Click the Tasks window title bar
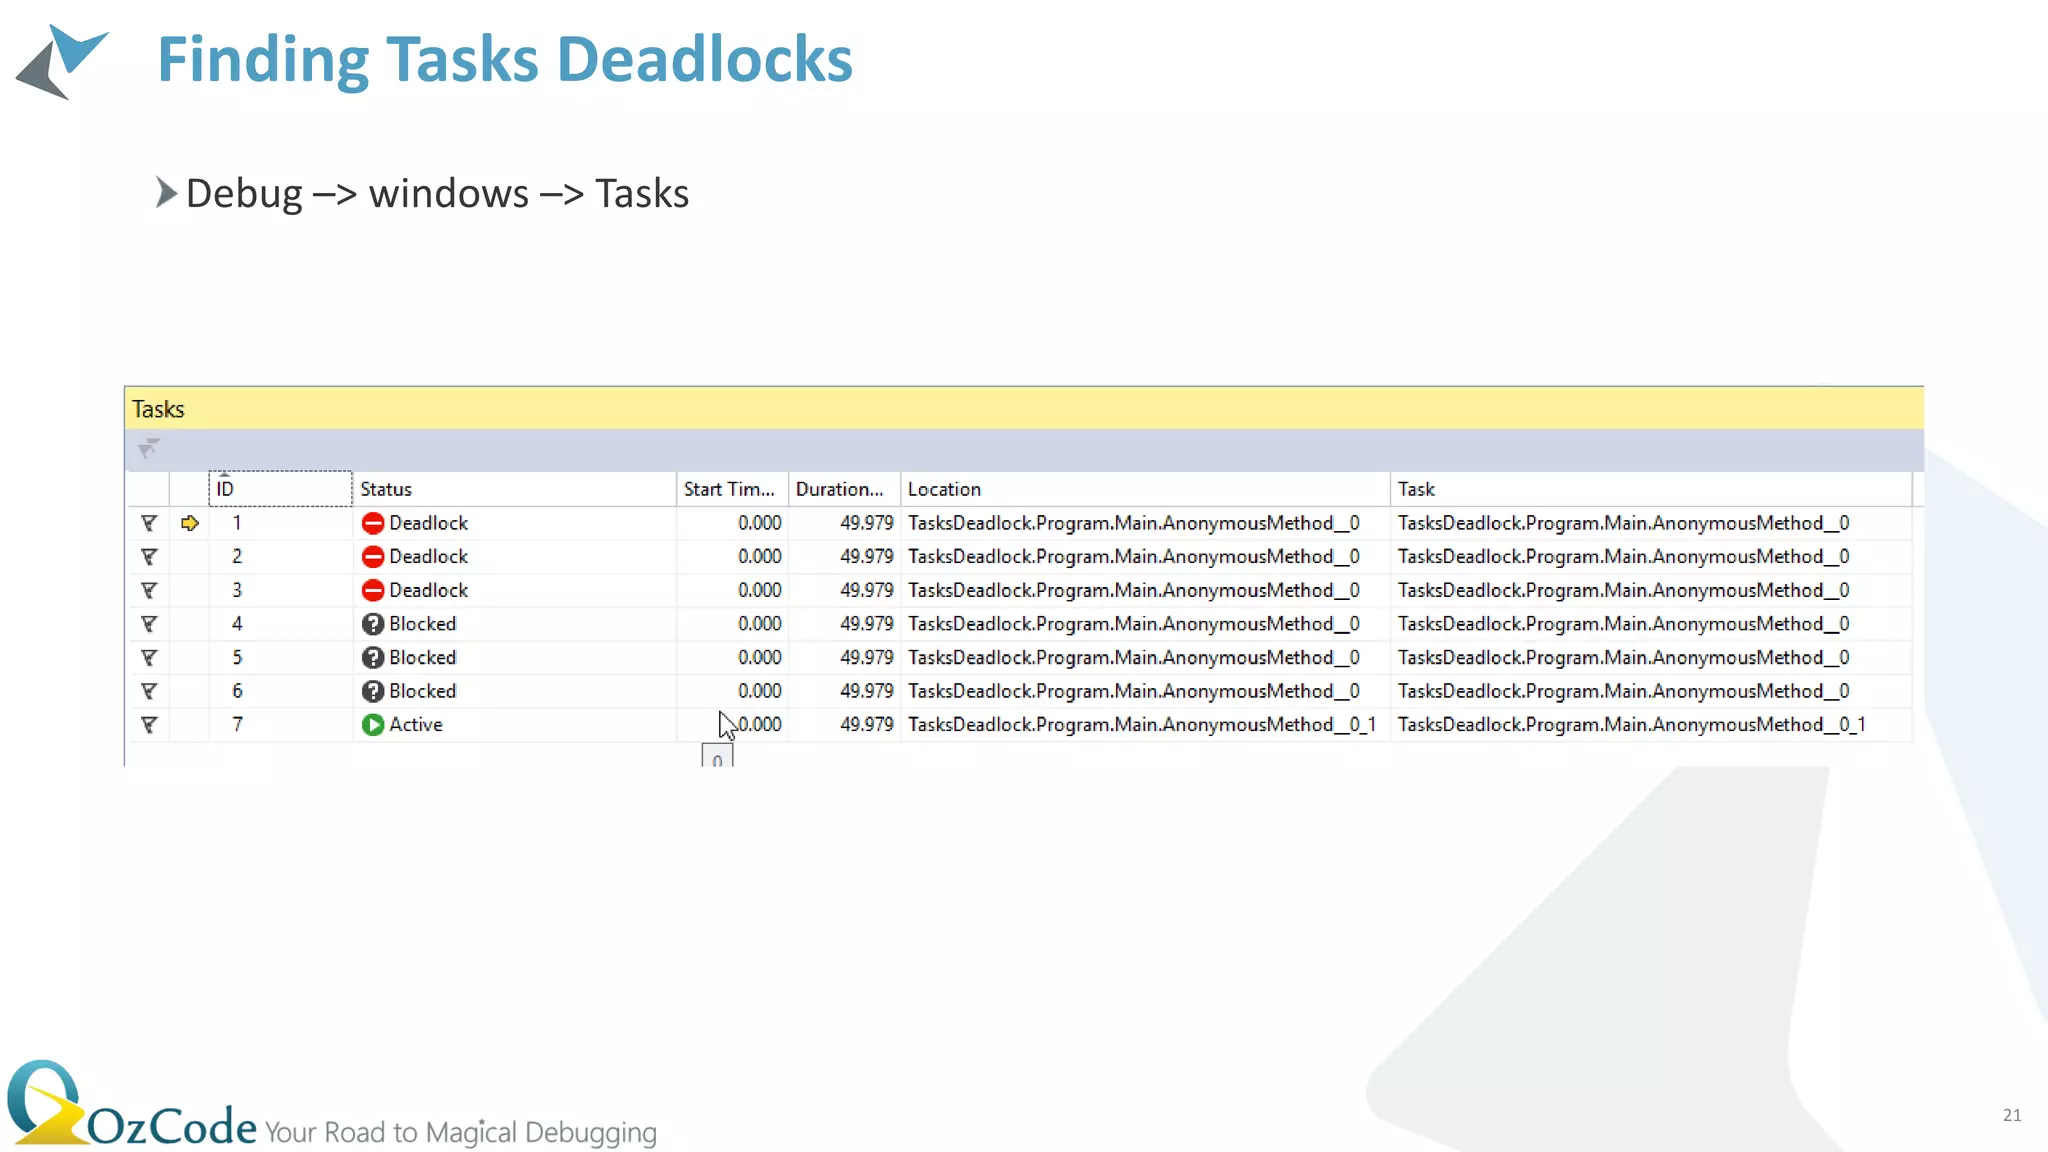 click(x=1024, y=409)
